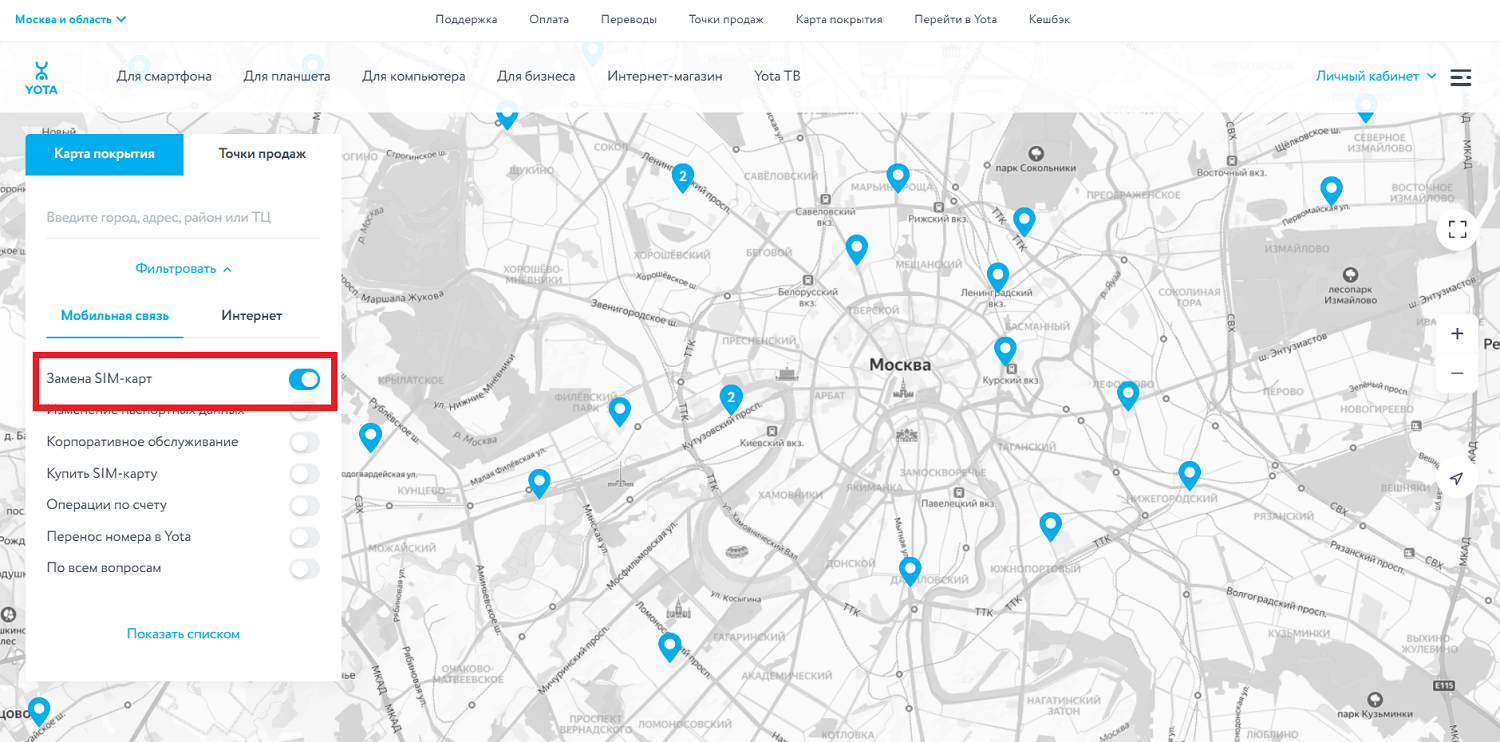This screenshot has height=742, width=1500.
Task: Open cluster pin 2 near Кутузовский просп.
Action: (x=731, y=399)
